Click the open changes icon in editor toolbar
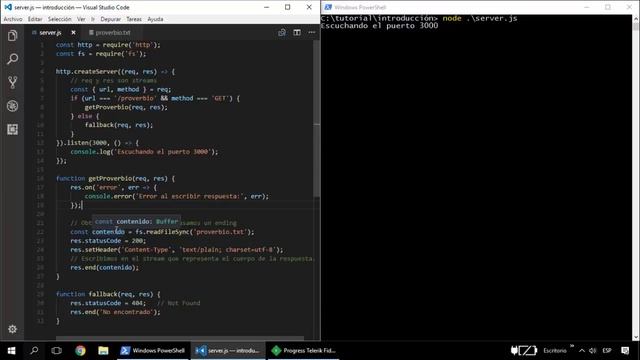640x360 pixels. click(x=282, y=32)
